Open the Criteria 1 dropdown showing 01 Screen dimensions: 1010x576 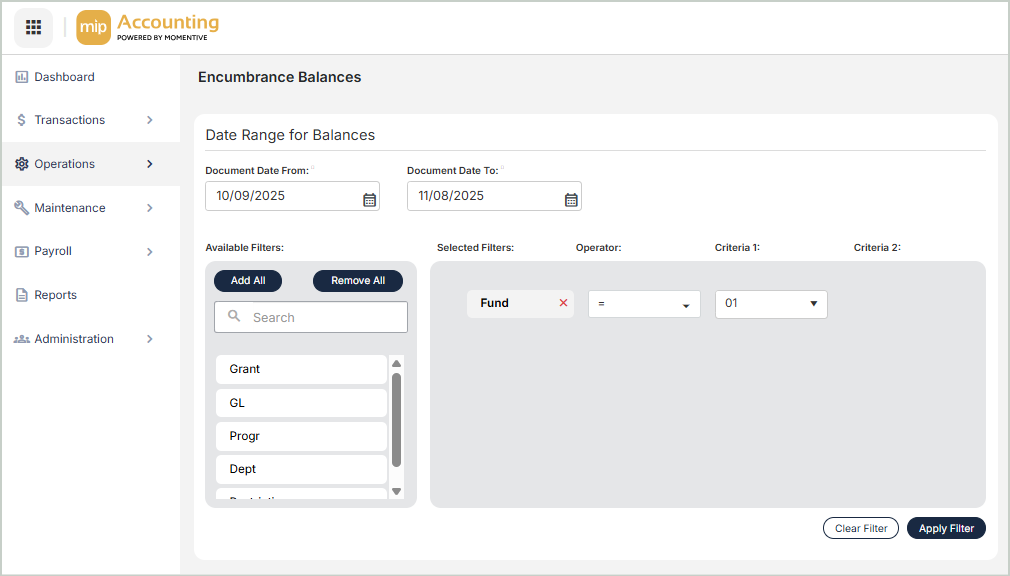[770, 304]
